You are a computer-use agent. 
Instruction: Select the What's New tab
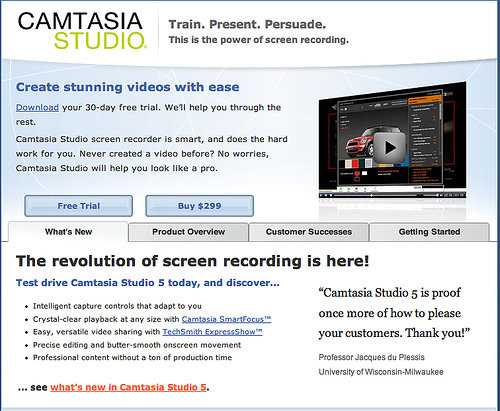coord(68,232)
